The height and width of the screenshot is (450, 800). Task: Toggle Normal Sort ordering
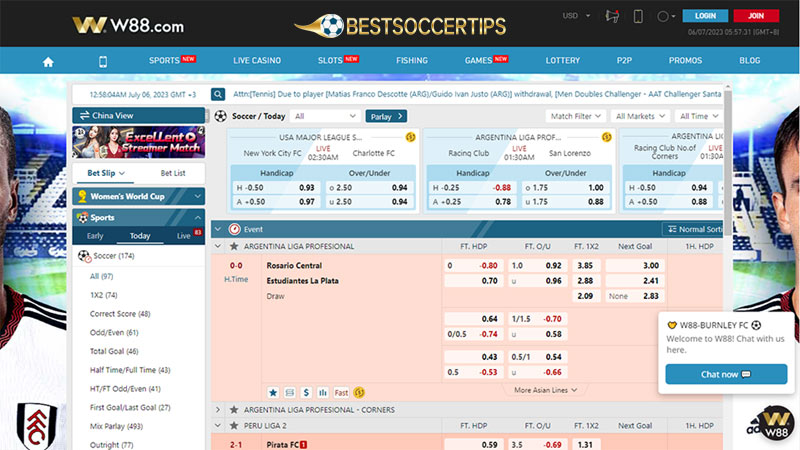pos(693,229)
